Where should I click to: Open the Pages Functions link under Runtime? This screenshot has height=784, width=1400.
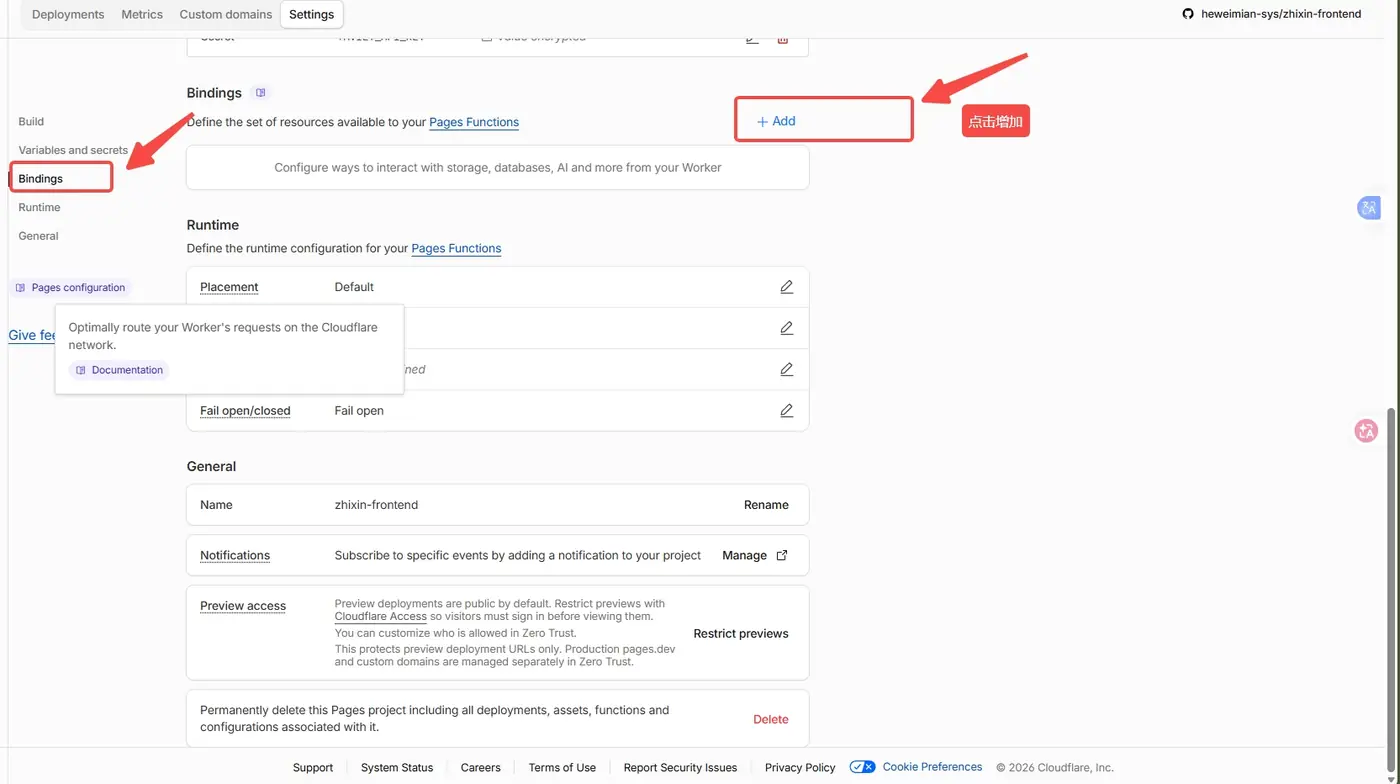456,248
